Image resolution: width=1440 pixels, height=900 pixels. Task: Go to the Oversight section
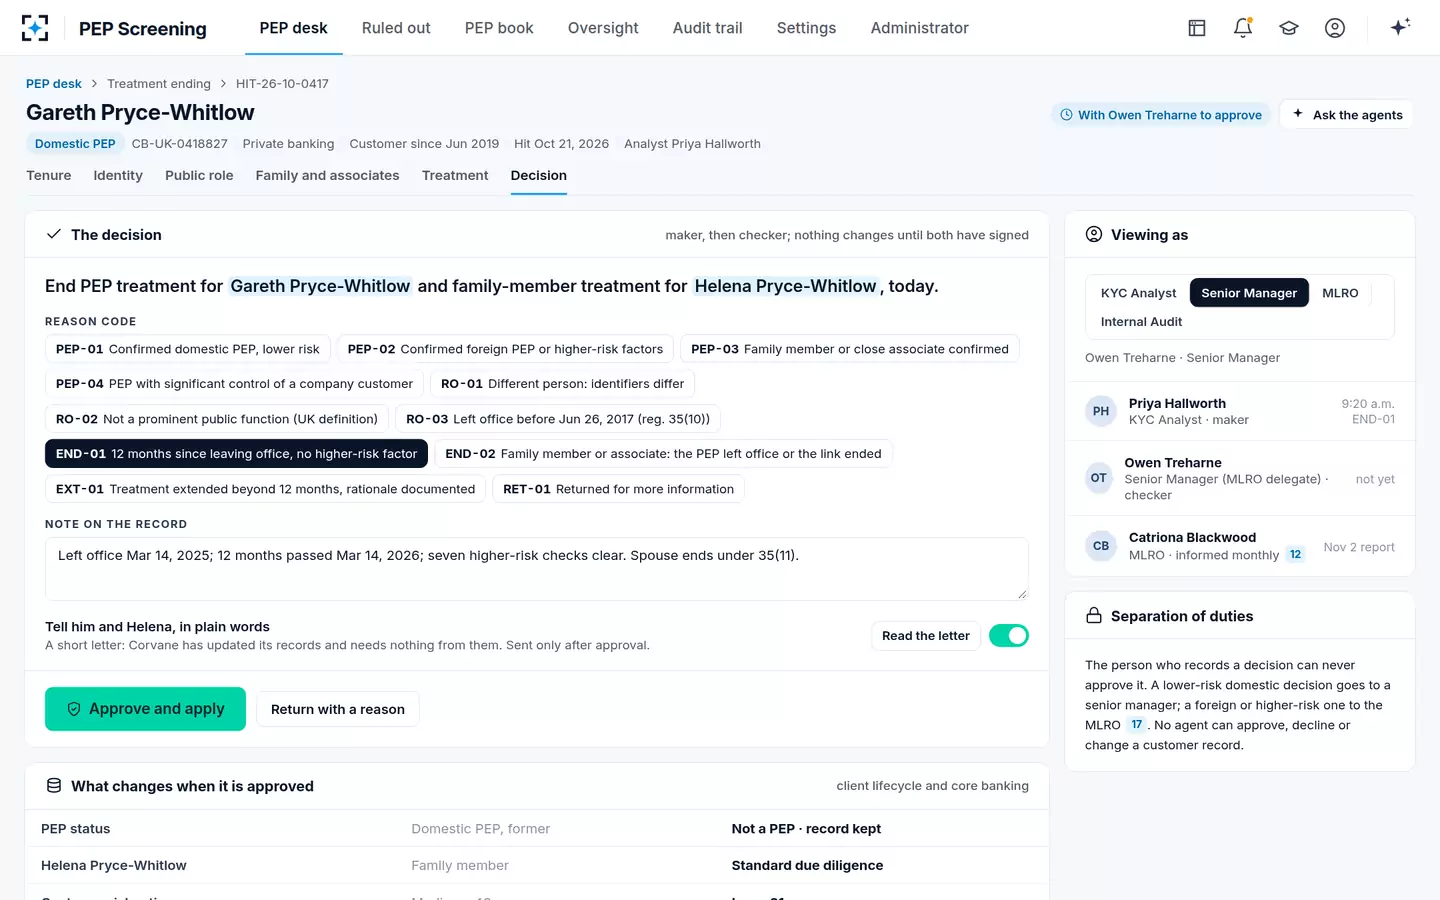point(603,28)
